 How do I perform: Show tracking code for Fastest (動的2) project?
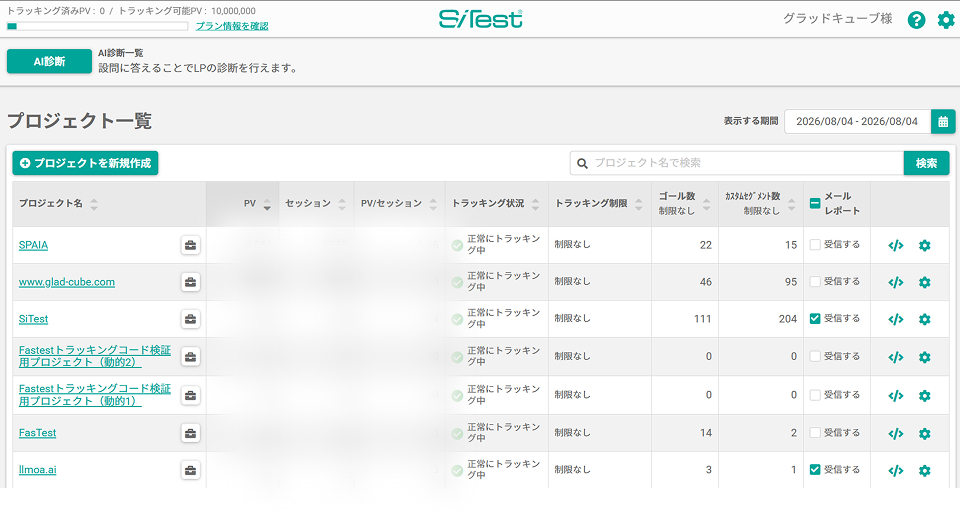click(x=896, y=357)
